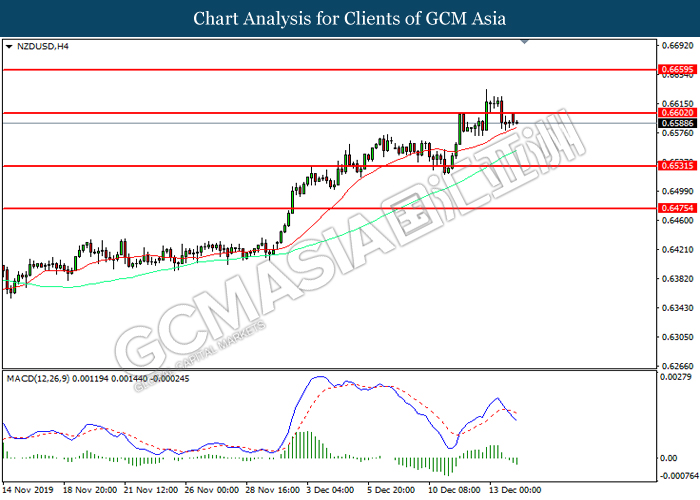Click the 3 Dec 04:00 time label
Image resolution: width=700 pixels, height=500 pixels.
tap(330, 490)
